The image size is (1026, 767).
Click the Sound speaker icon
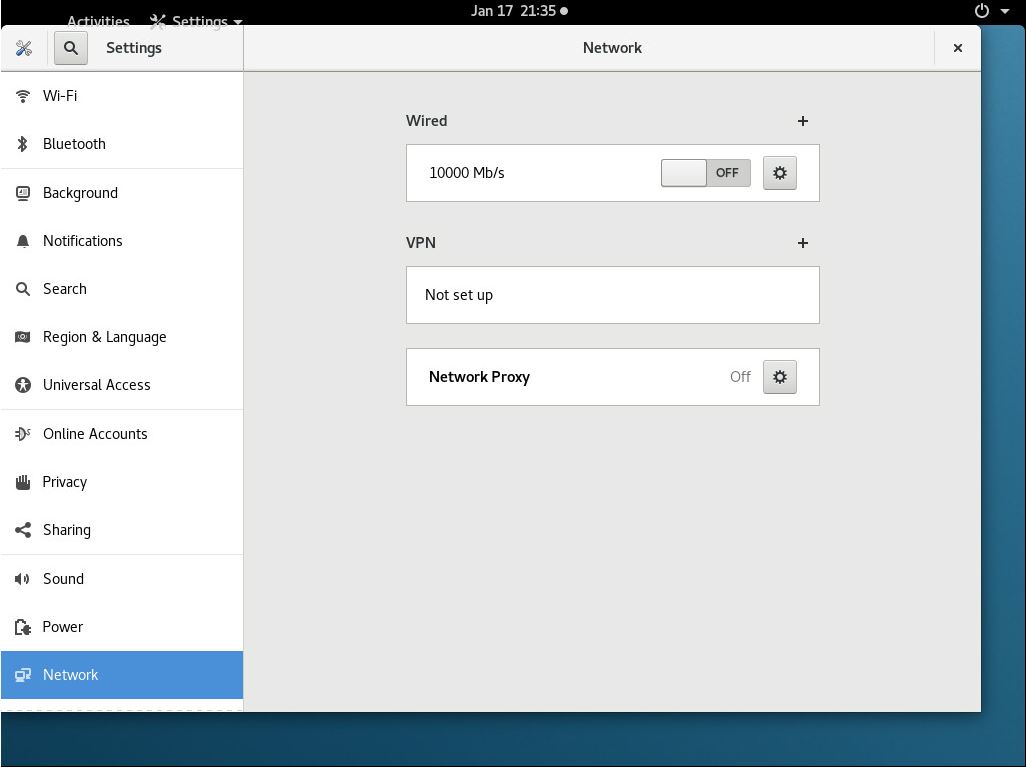point(23,579)
